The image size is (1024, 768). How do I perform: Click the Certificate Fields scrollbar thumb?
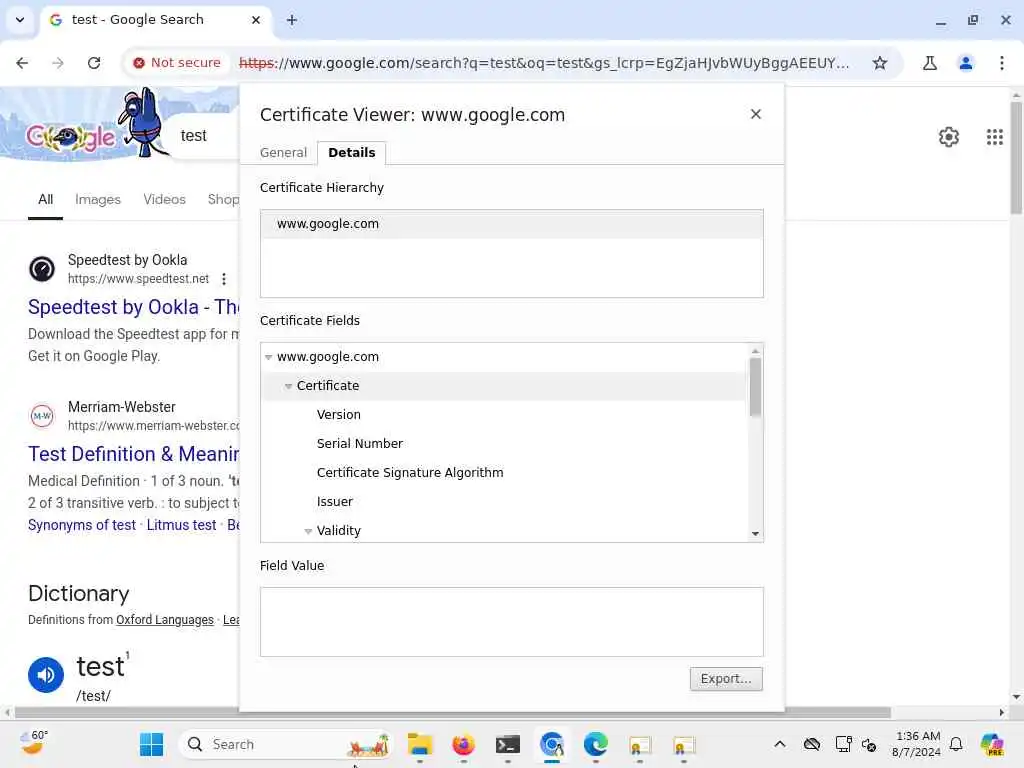coord(756,387)
